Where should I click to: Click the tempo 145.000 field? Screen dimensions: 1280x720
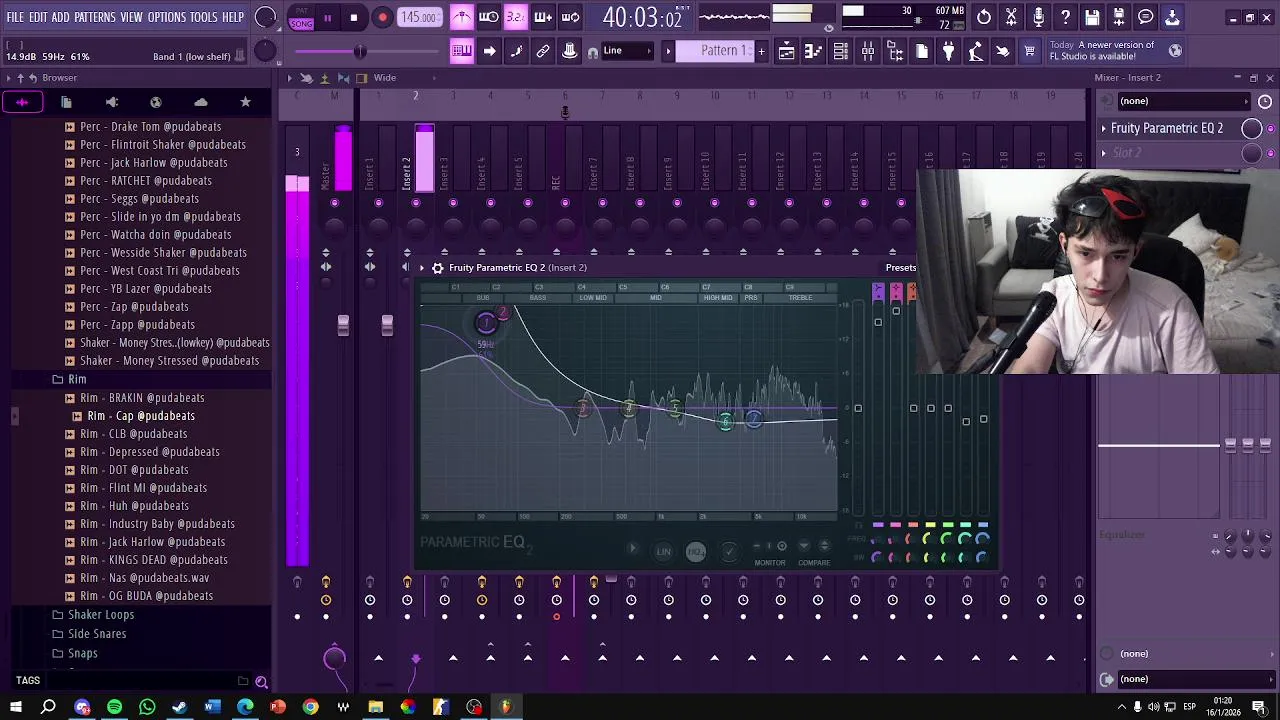(419, 18)
